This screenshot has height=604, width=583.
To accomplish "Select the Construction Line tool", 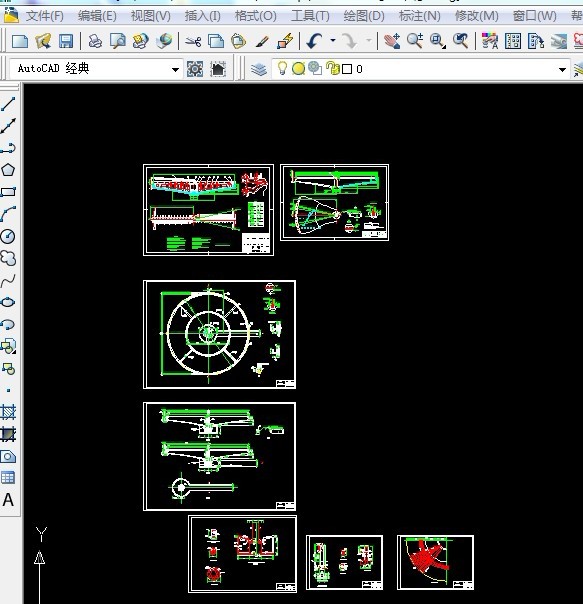I will tap(8, 126).
